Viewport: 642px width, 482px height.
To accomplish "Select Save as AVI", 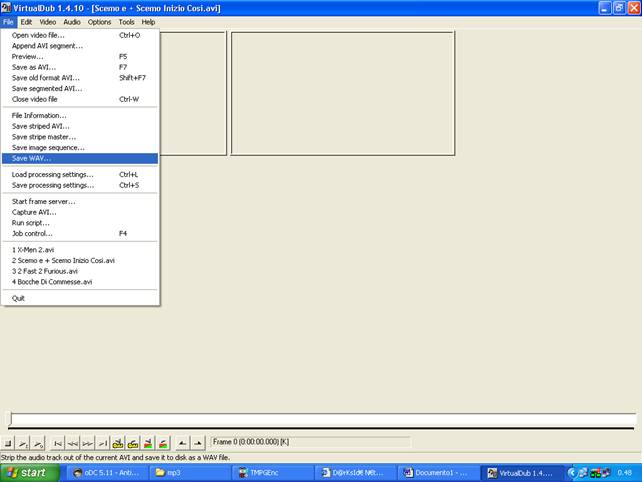I will coord(80,67).
